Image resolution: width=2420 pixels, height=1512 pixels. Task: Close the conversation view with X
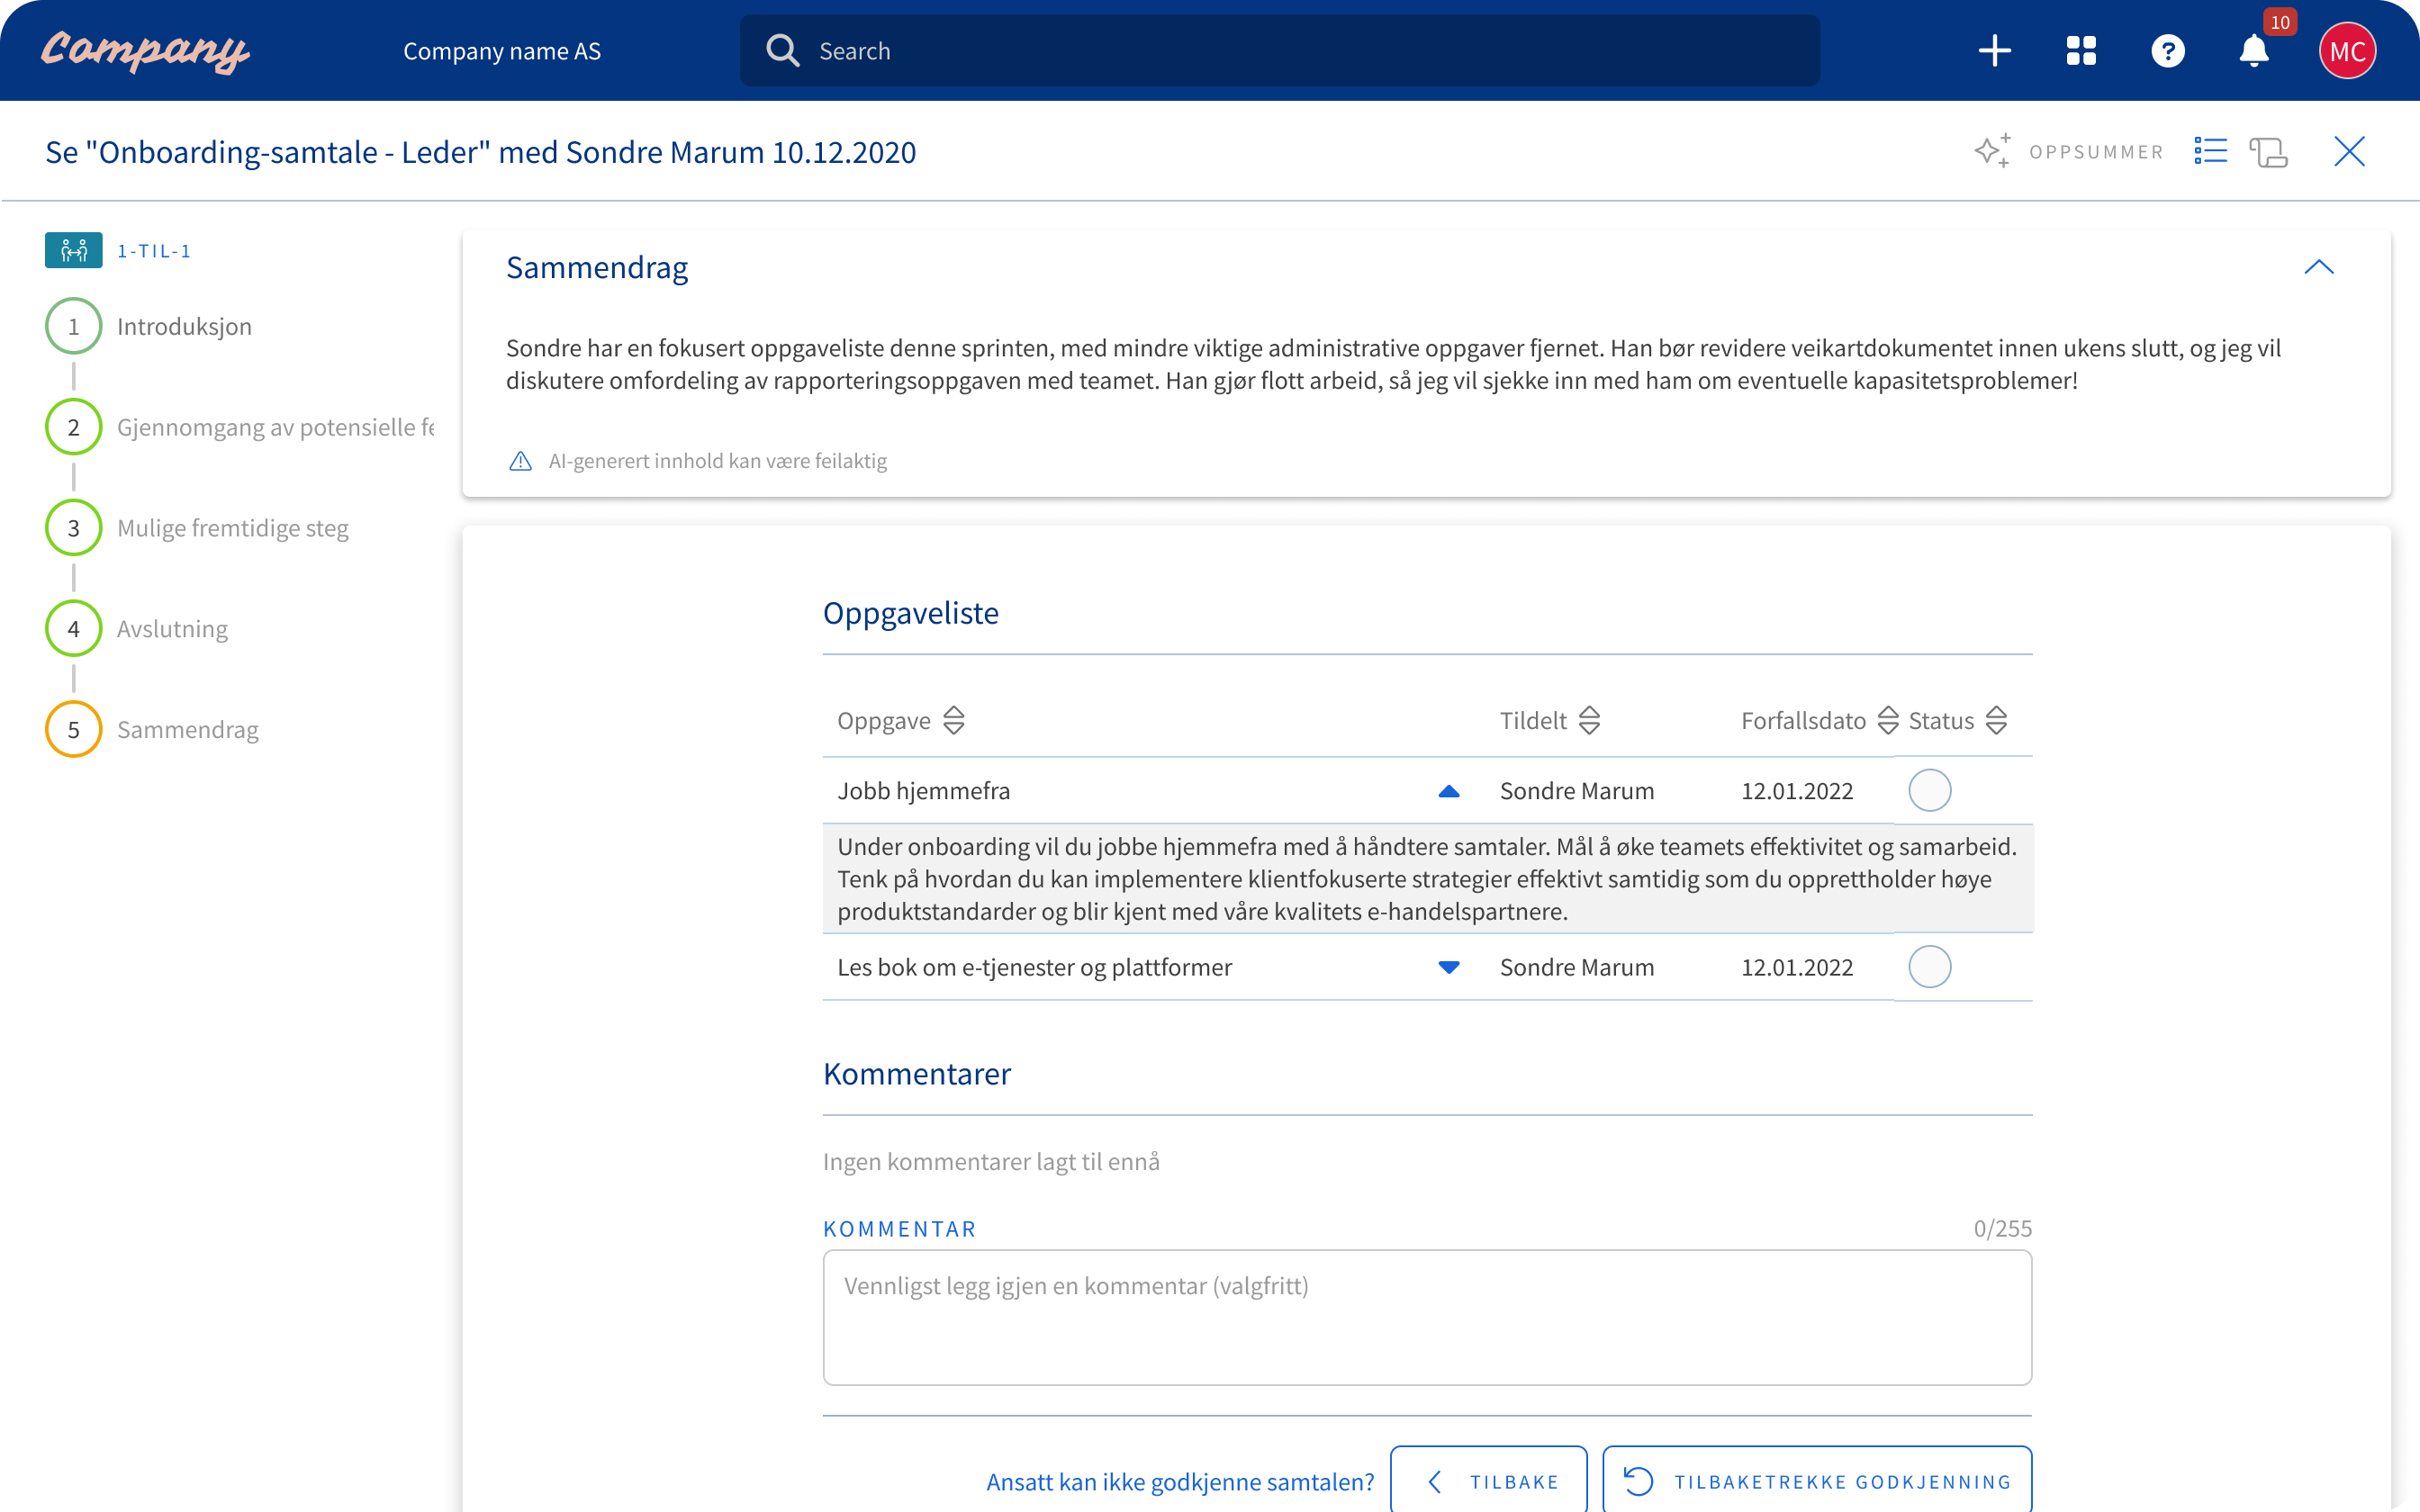point(2349,151)
